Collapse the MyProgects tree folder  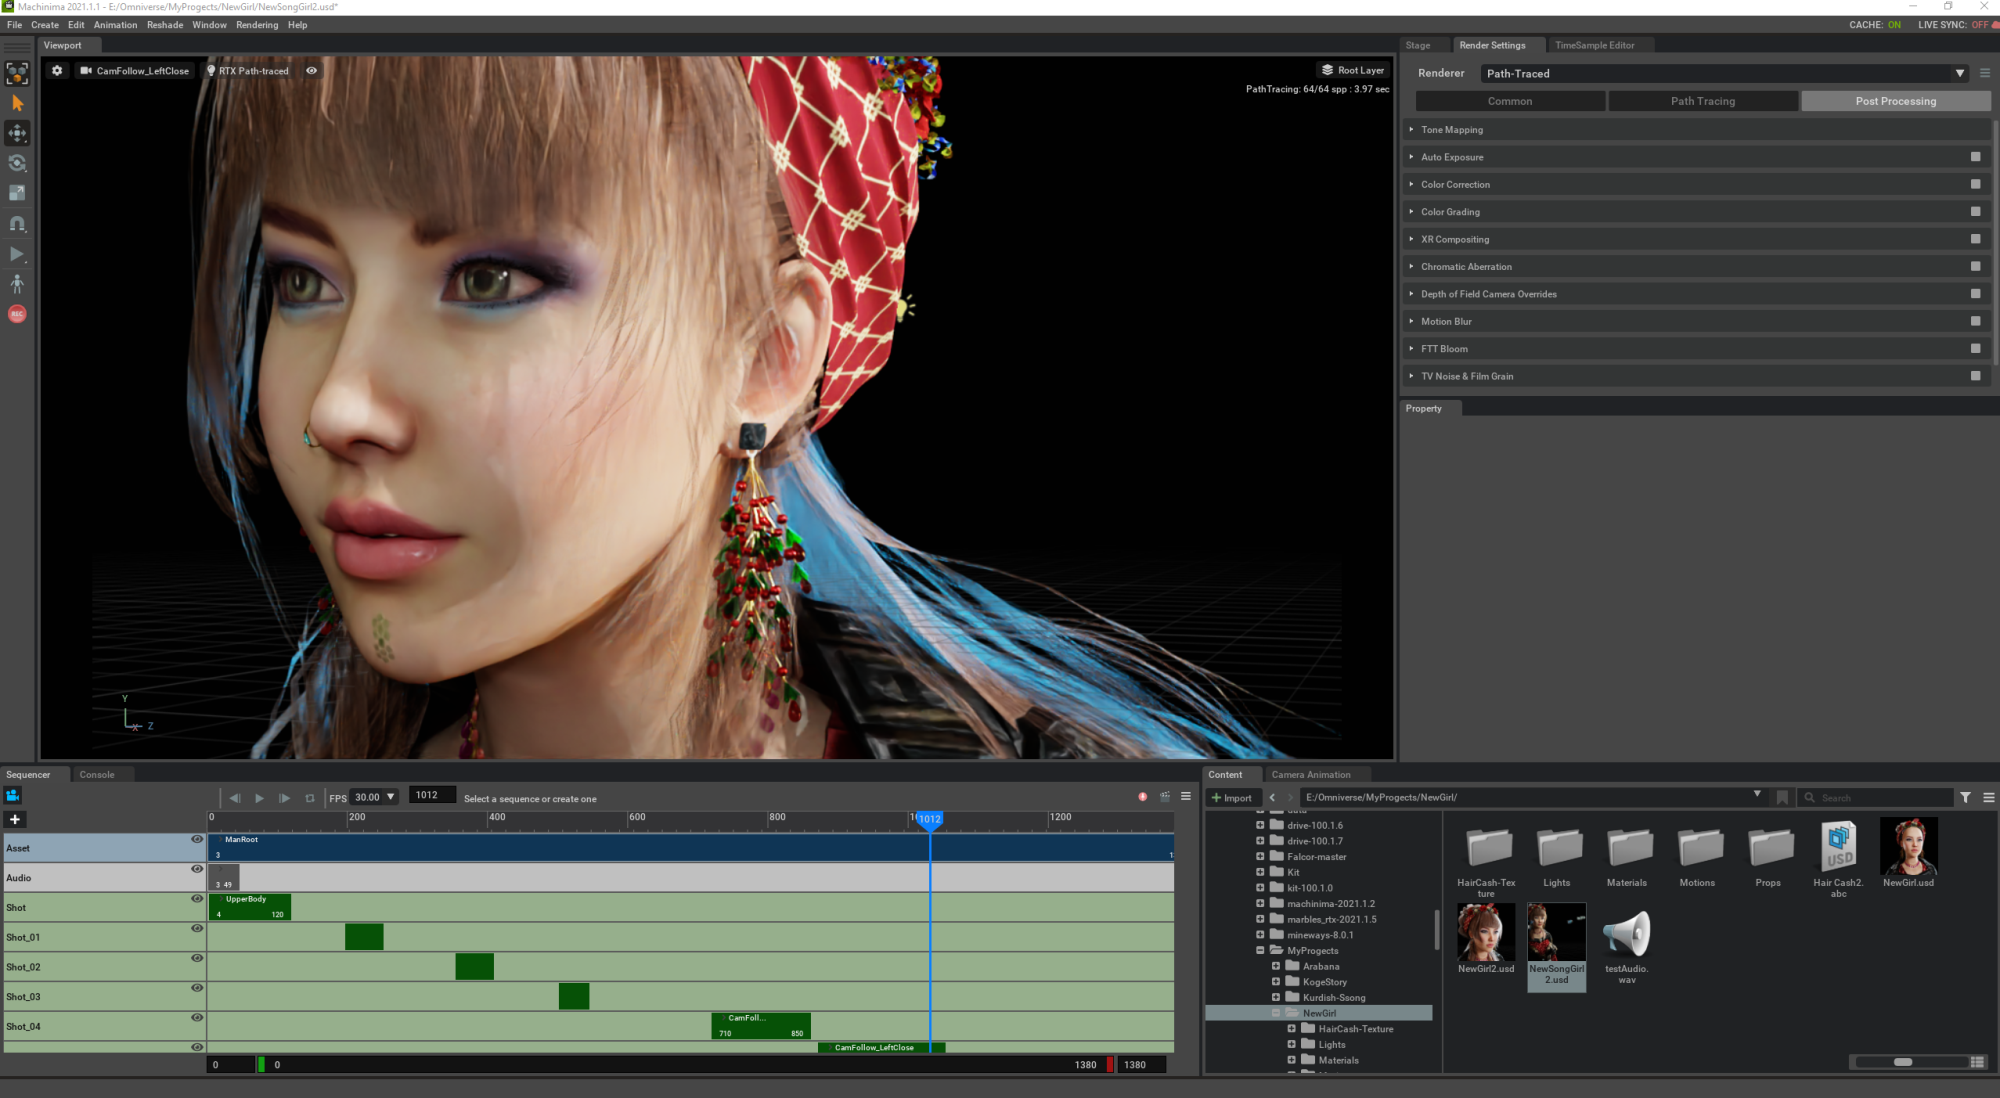point(1260,951)
